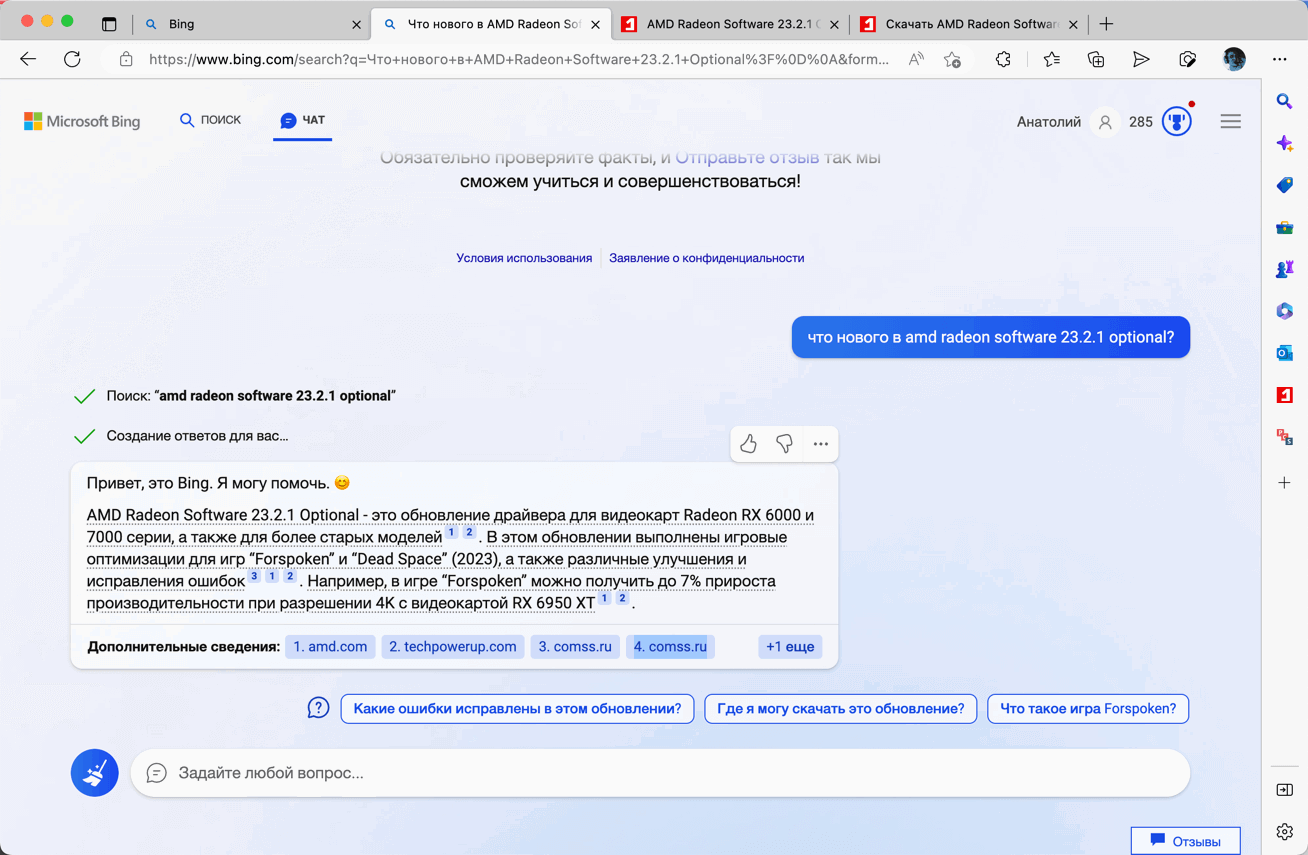This screenshot has width=1308, height=855.
Task: Click the 'Отзывы' feedback button
Action: 1186,841
